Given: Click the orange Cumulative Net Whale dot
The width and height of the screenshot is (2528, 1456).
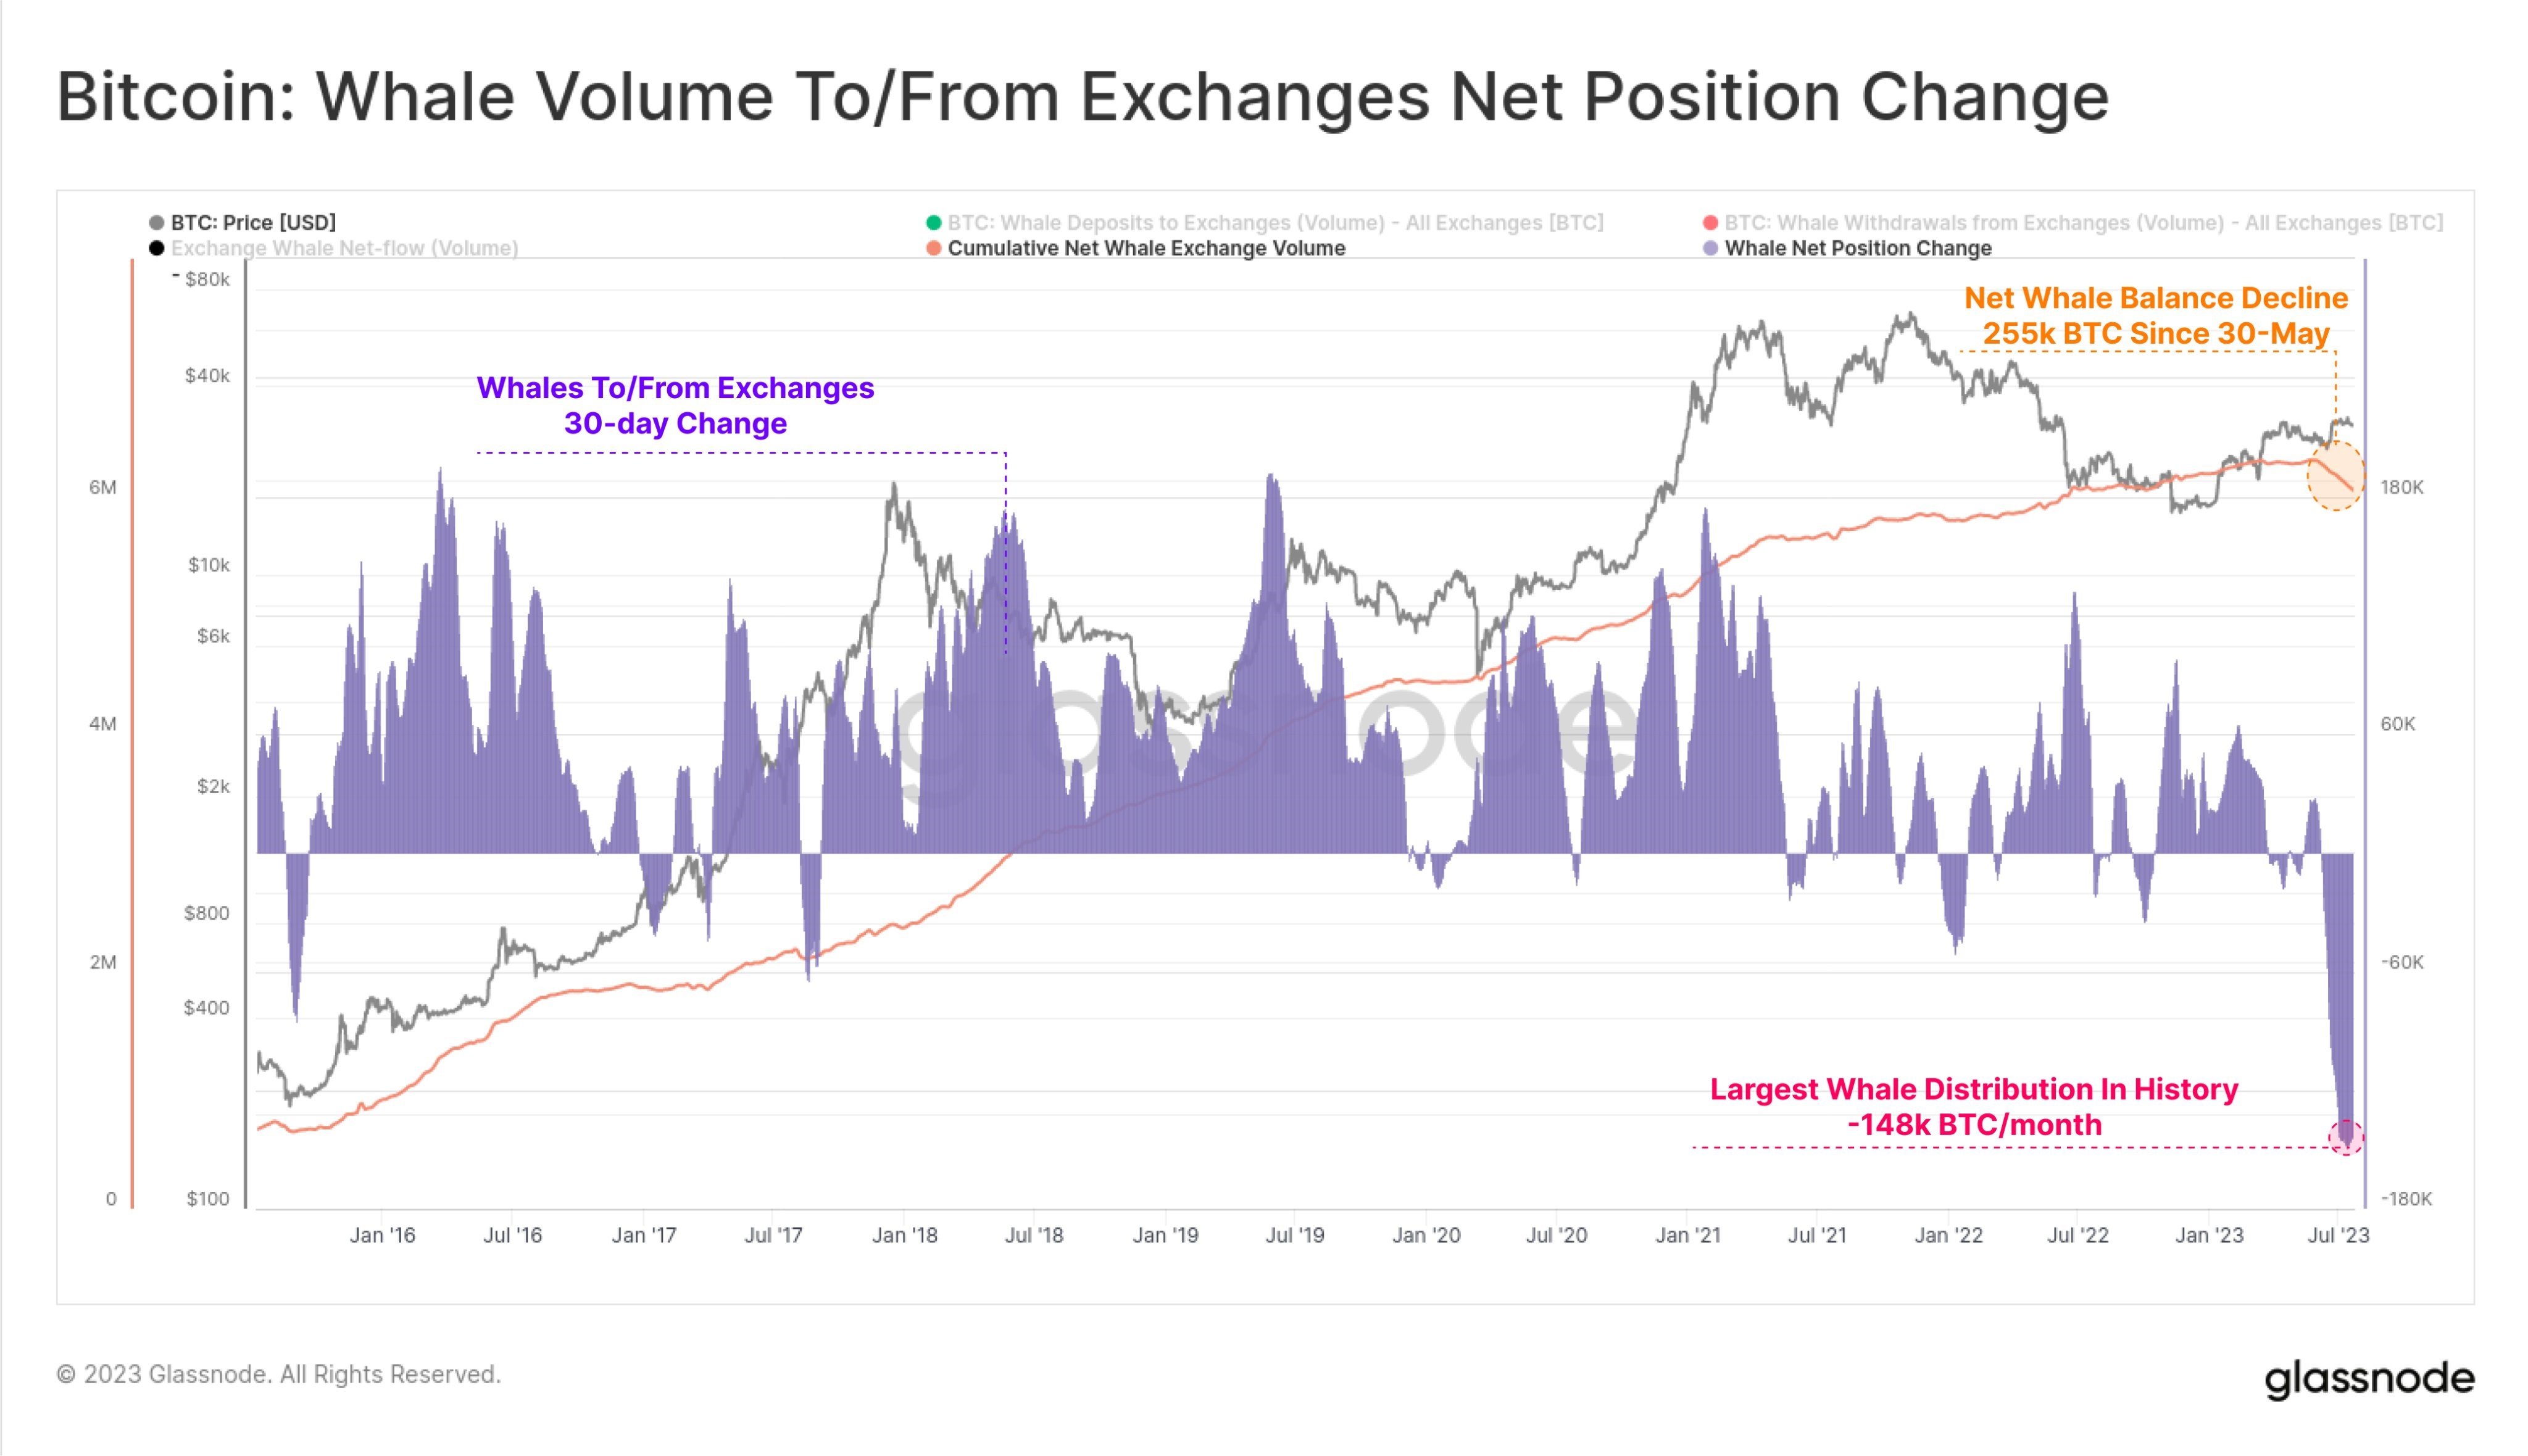Looking at the screenshot, I should click(x=934, y=248).
